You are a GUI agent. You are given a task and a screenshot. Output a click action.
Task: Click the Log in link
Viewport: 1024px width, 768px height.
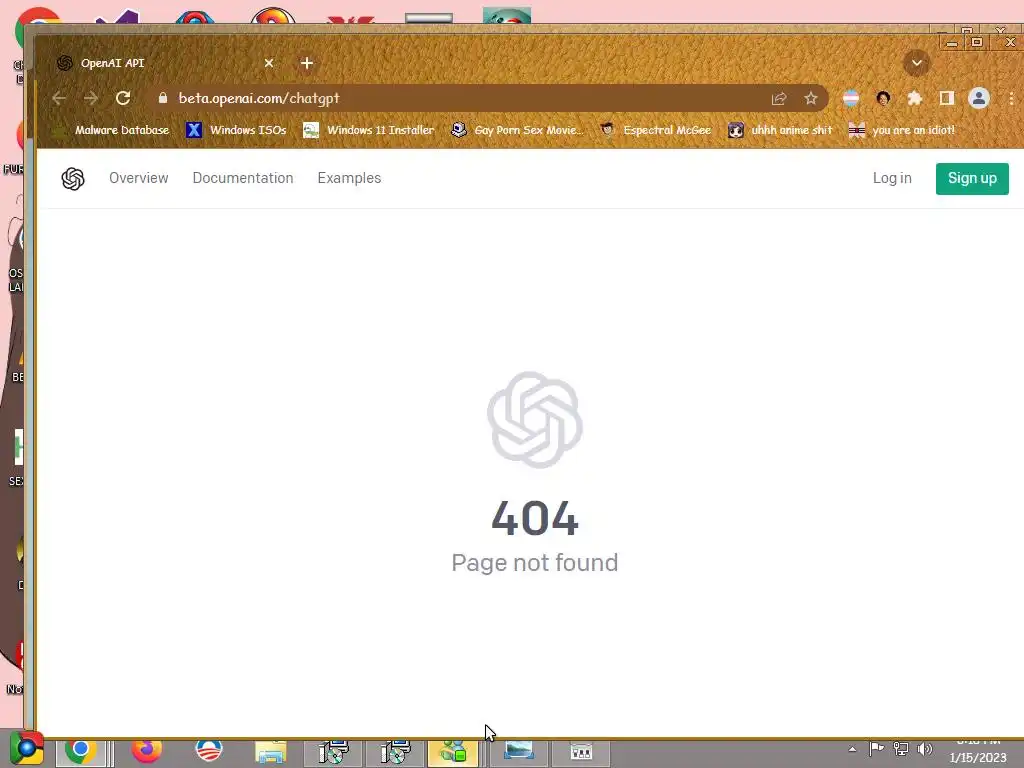(x=892, y=178)
